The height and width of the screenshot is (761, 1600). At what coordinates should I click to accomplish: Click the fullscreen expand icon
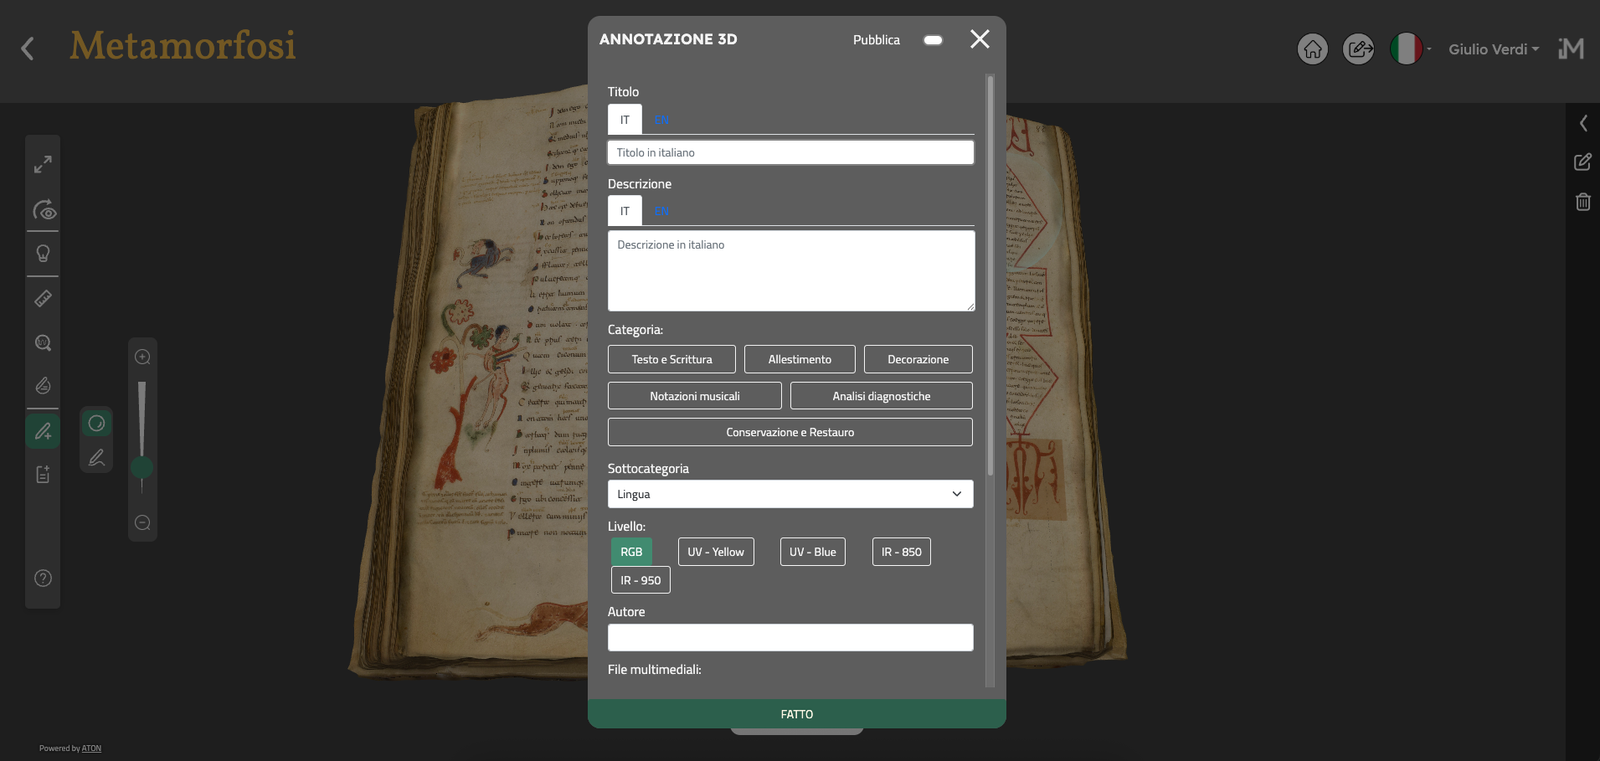click(43, 165)
